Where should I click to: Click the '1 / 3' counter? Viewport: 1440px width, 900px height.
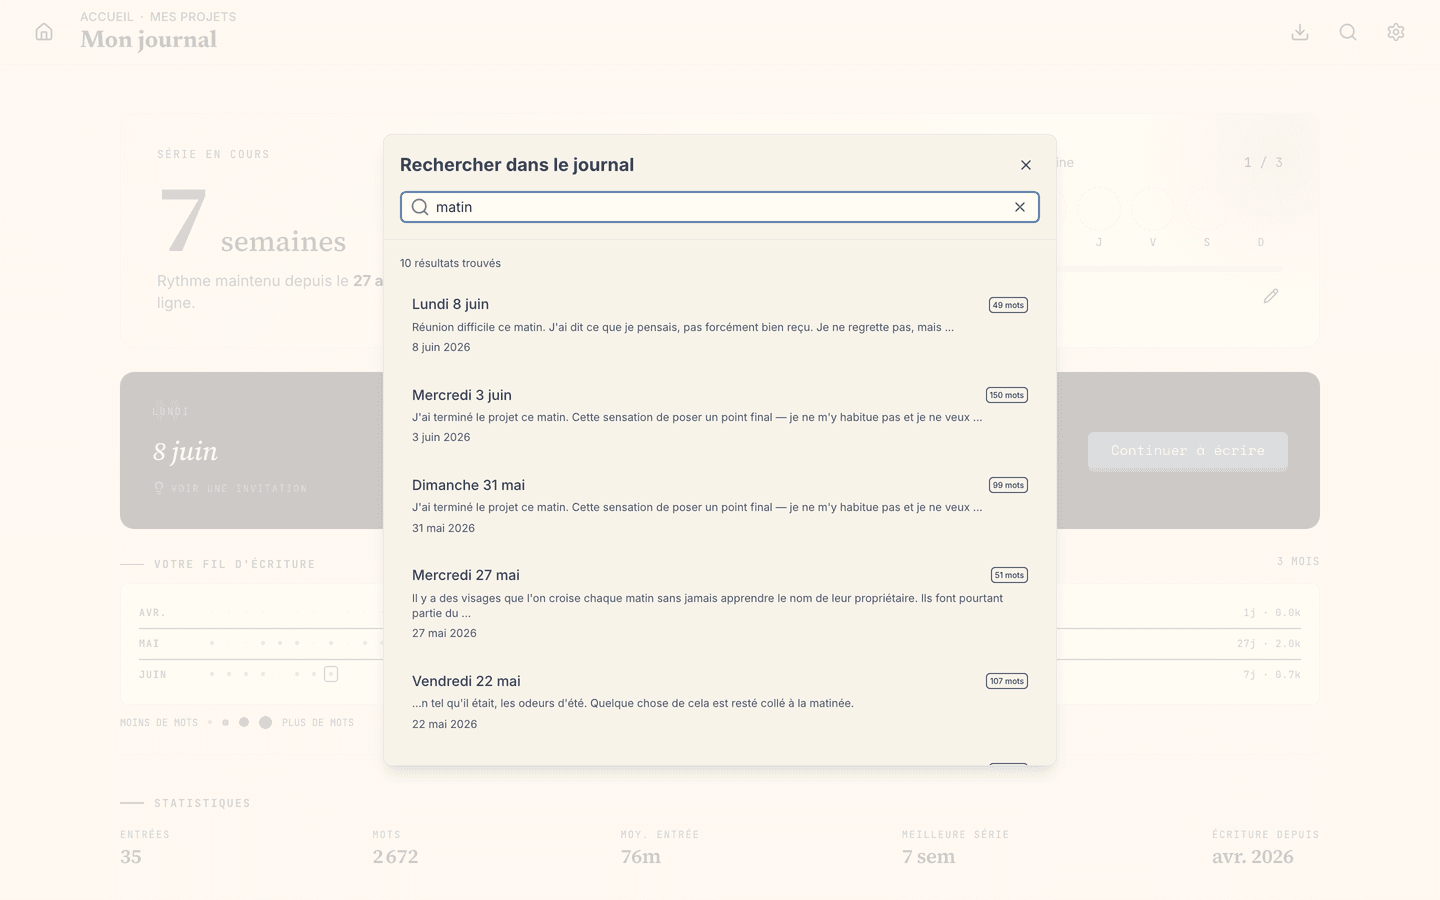pos(1263,162)
